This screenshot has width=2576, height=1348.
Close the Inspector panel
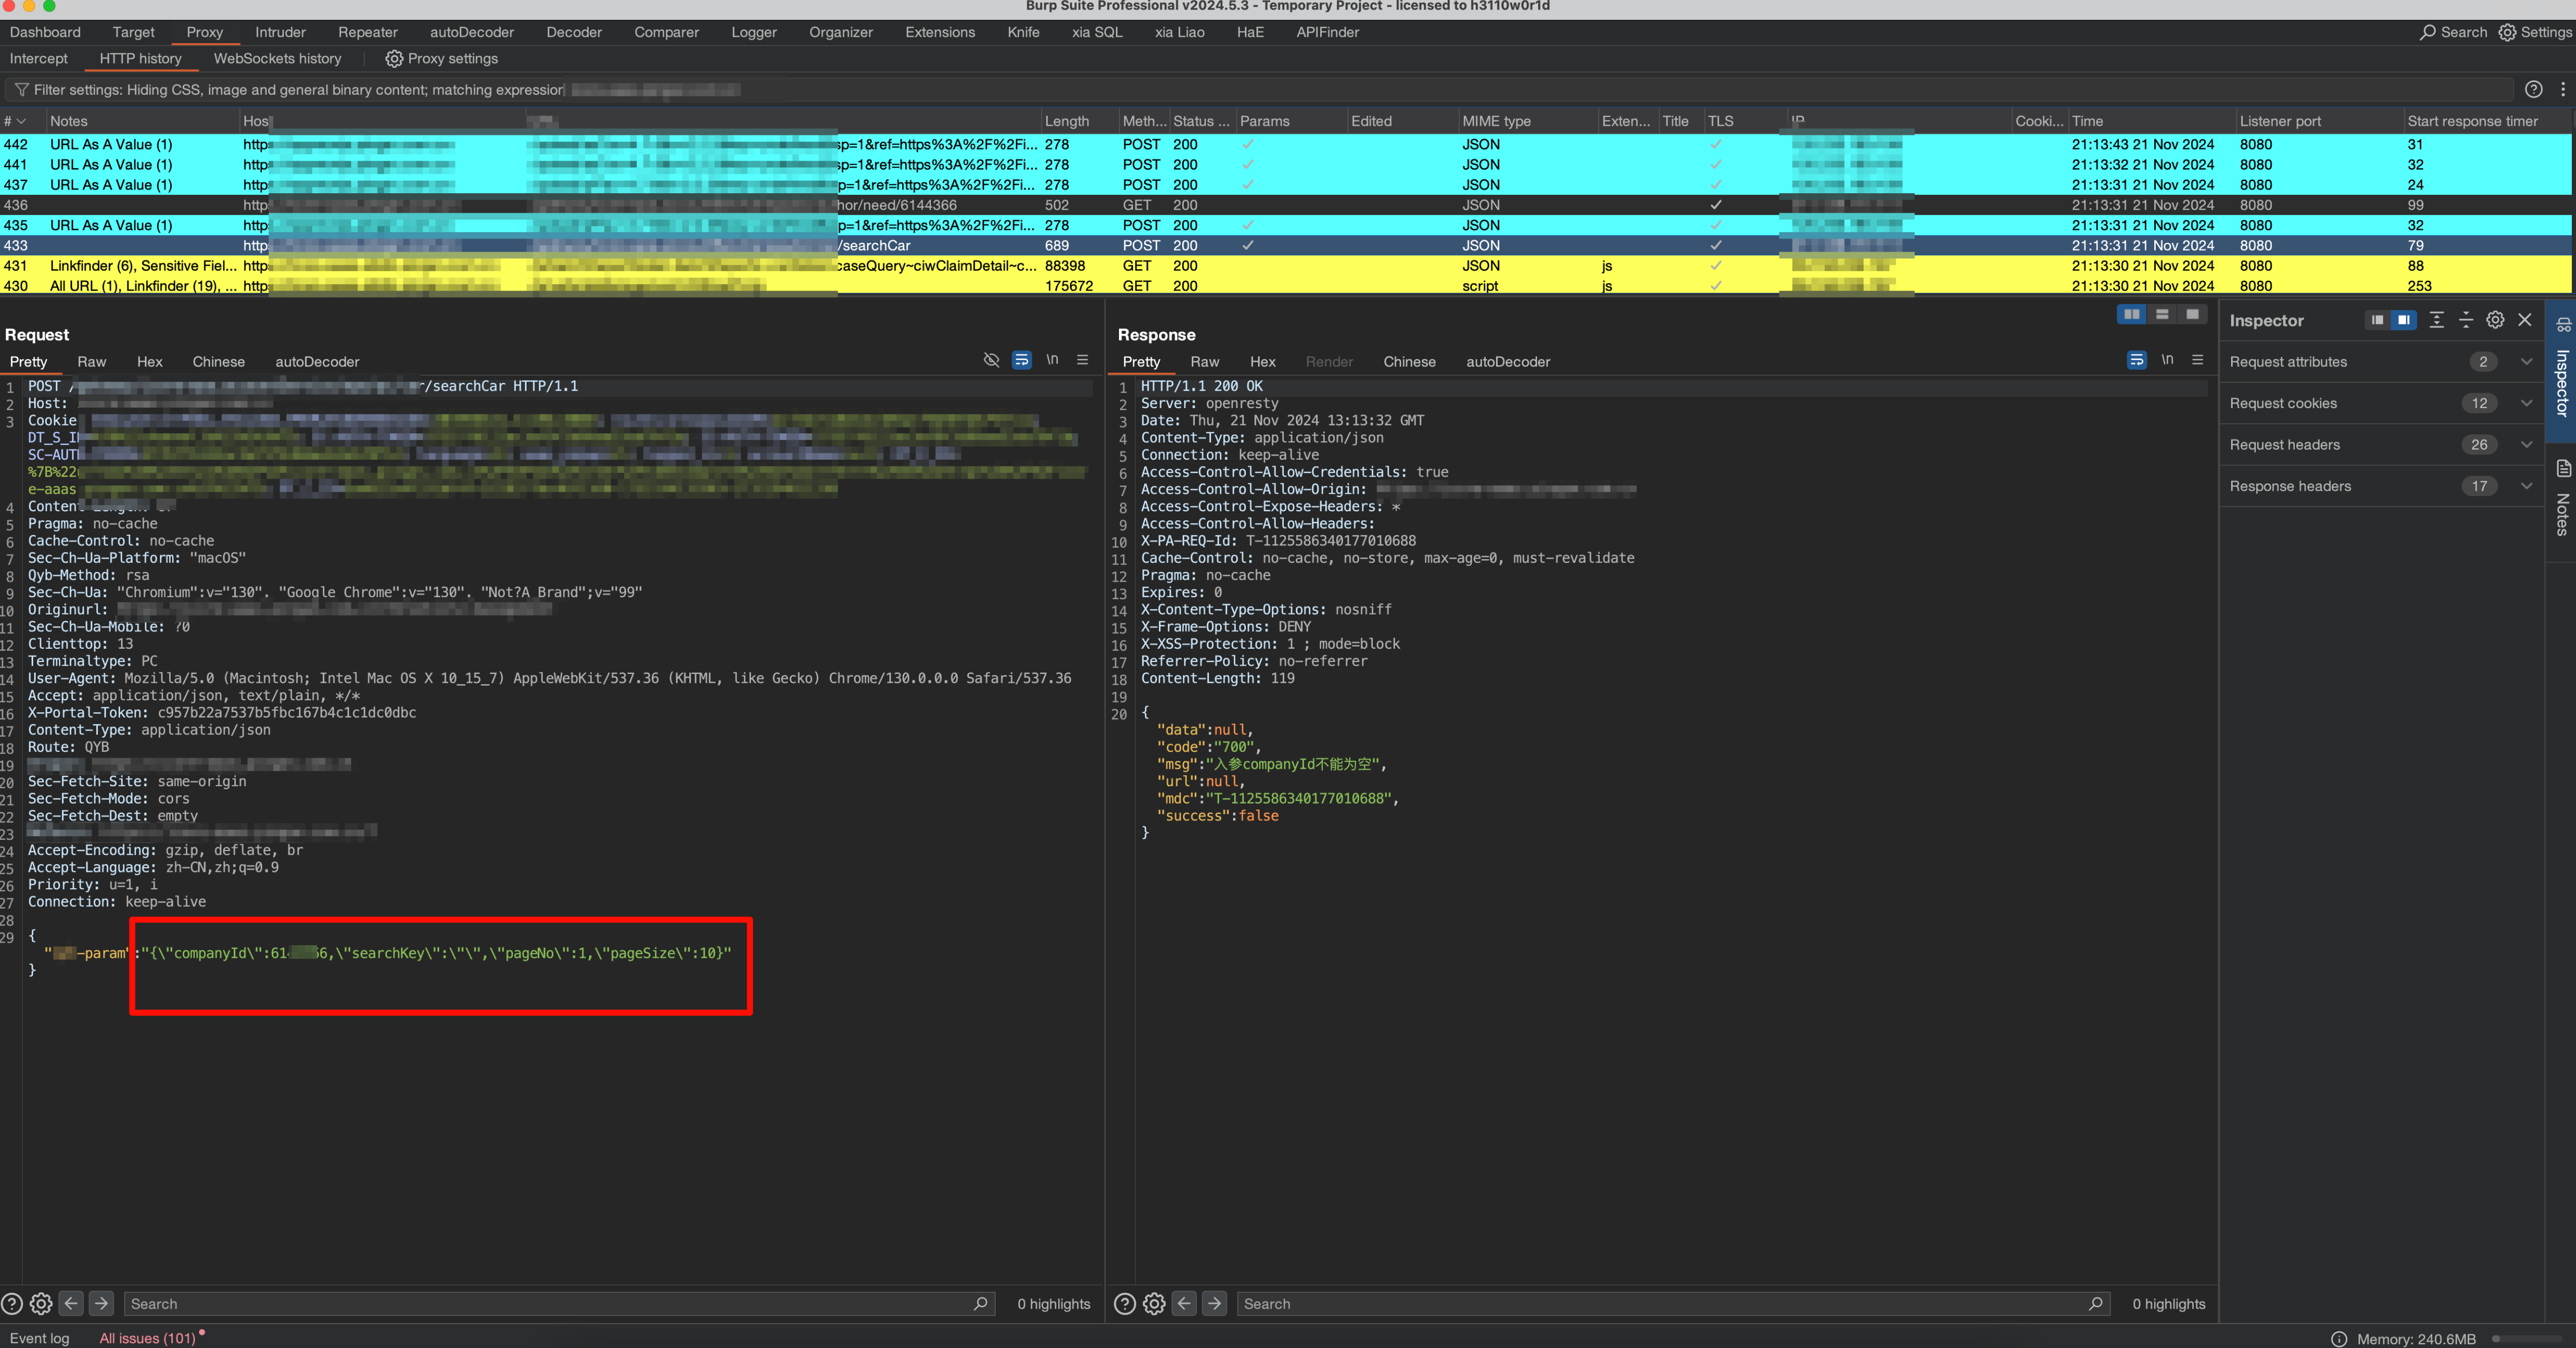point(2524,320)
